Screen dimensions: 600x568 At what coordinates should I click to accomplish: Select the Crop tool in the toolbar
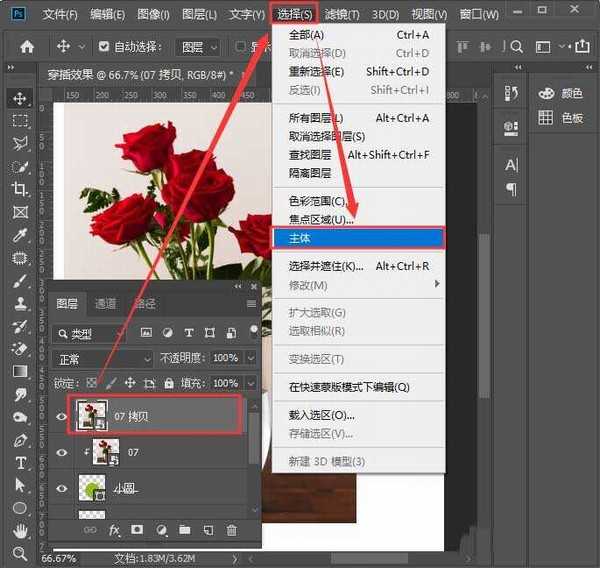coord(19,189)
